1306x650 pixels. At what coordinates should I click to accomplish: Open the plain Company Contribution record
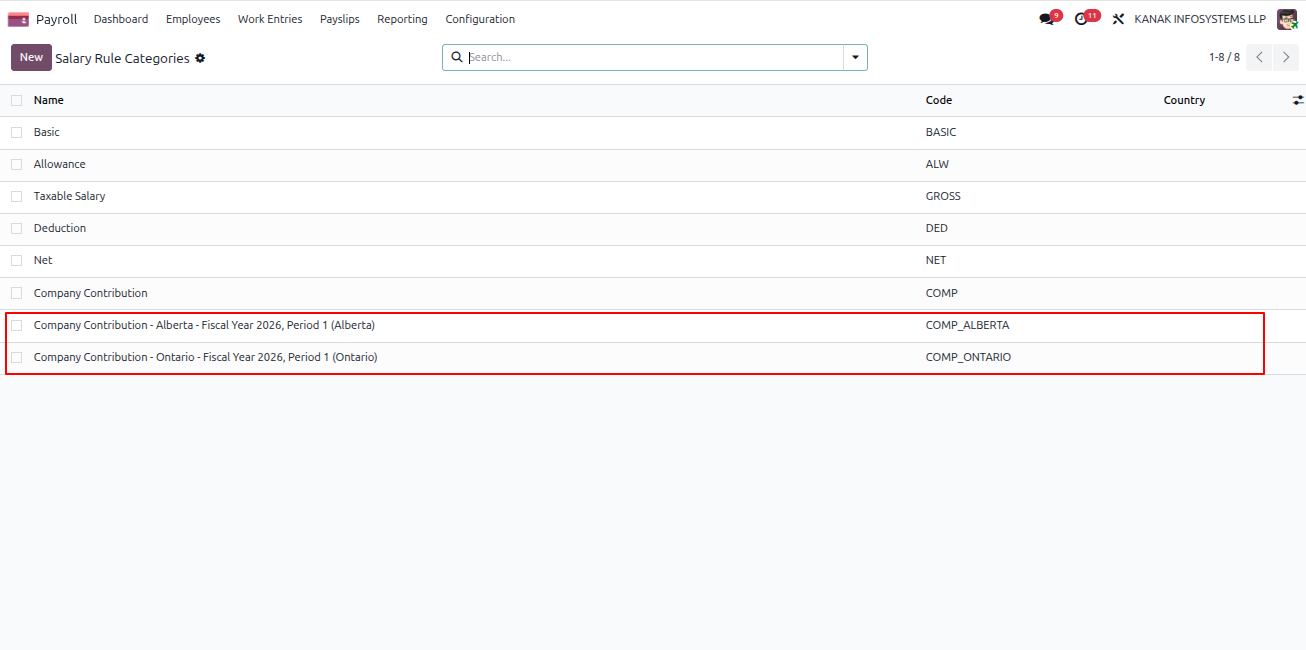pos(90,293)
